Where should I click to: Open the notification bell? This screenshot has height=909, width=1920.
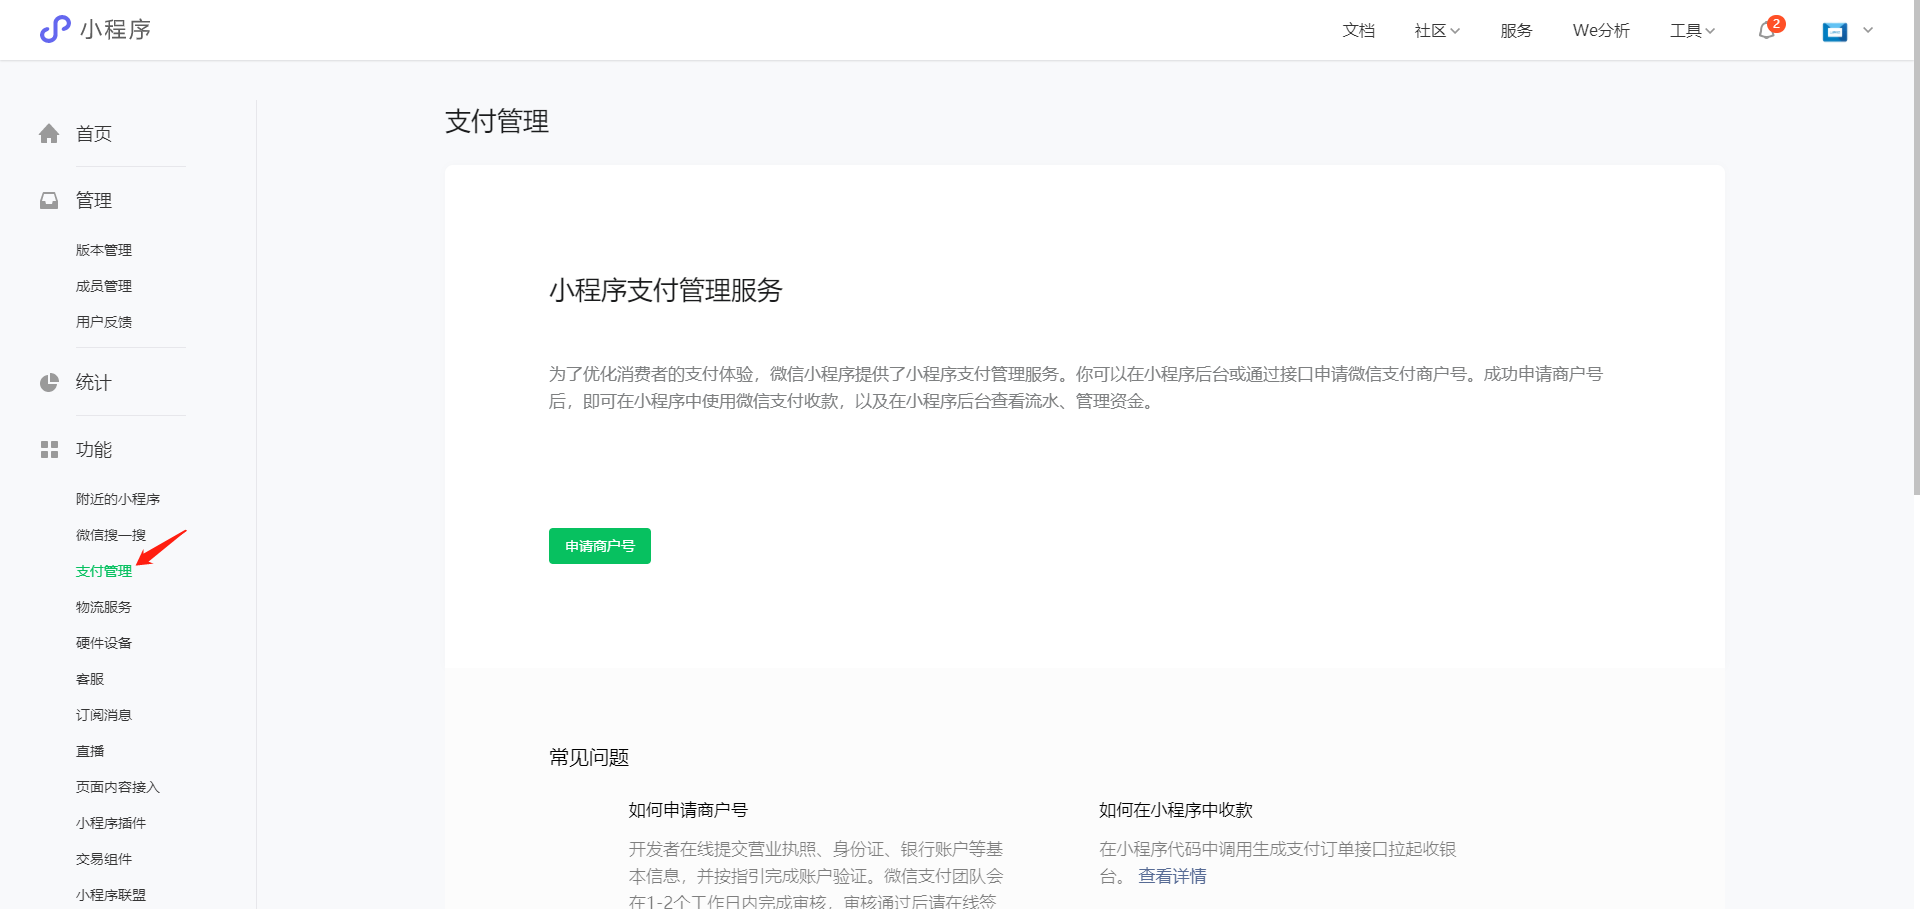[x=1767, y=30]
